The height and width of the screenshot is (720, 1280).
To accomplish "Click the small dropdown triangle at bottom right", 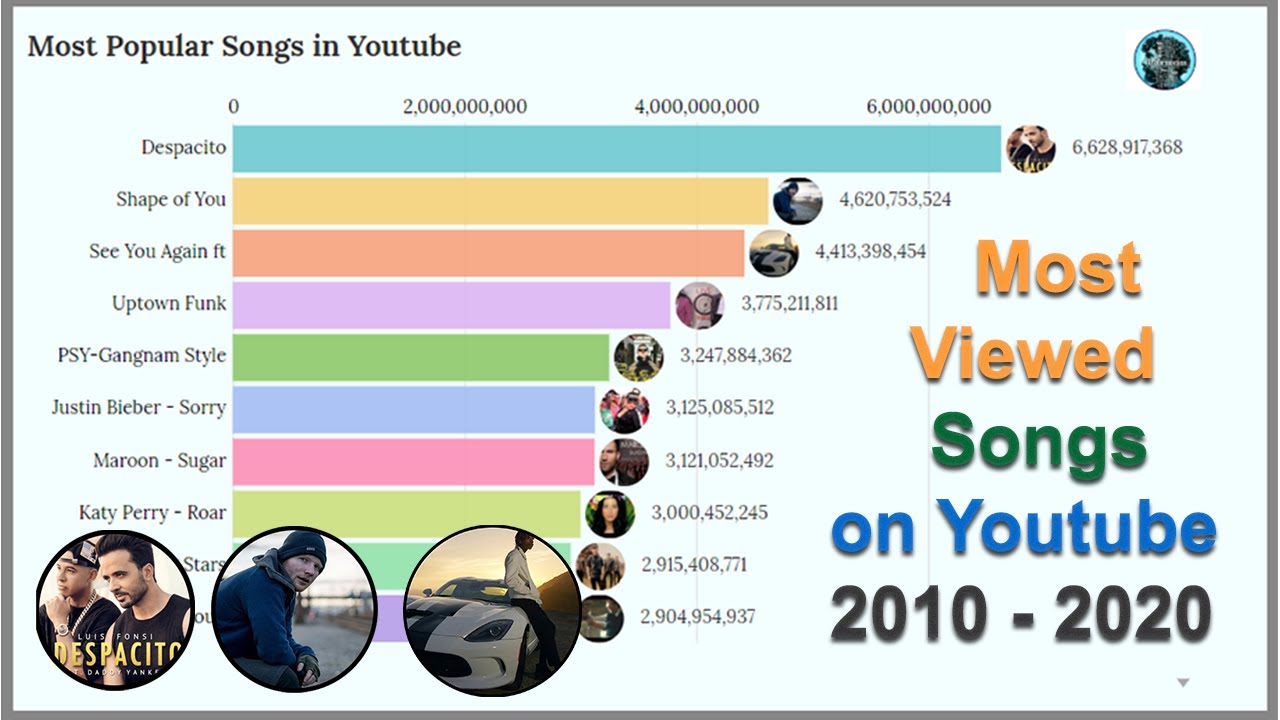I will click(x=1183, y=683).
